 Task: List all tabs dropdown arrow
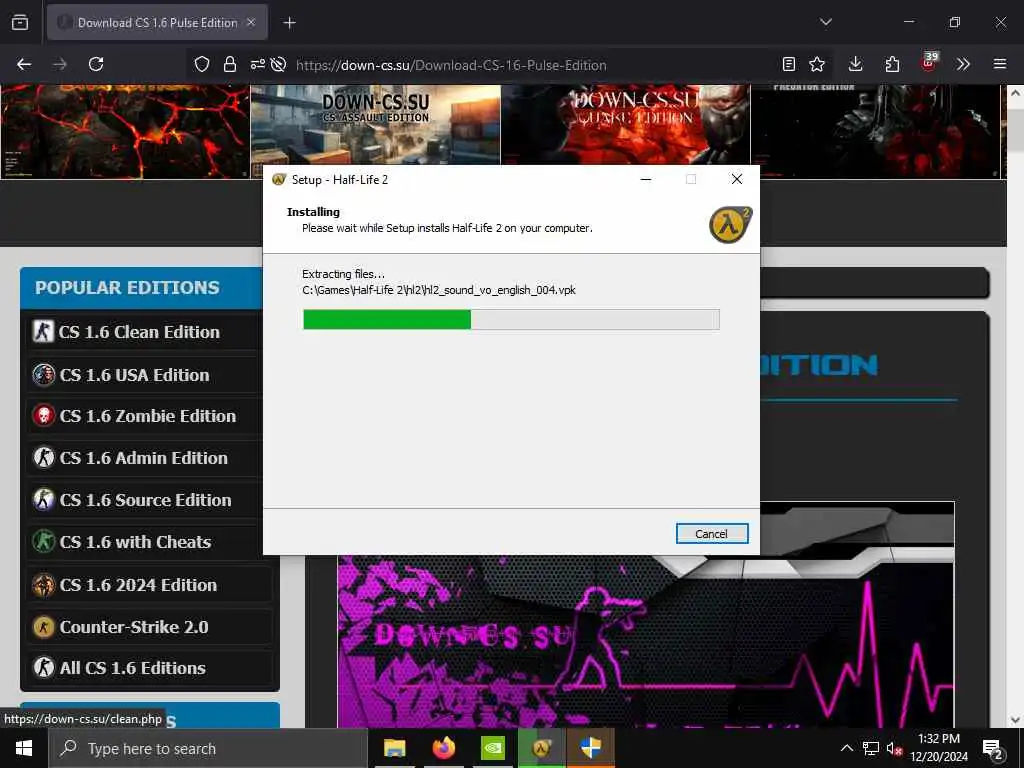point(825,22)
